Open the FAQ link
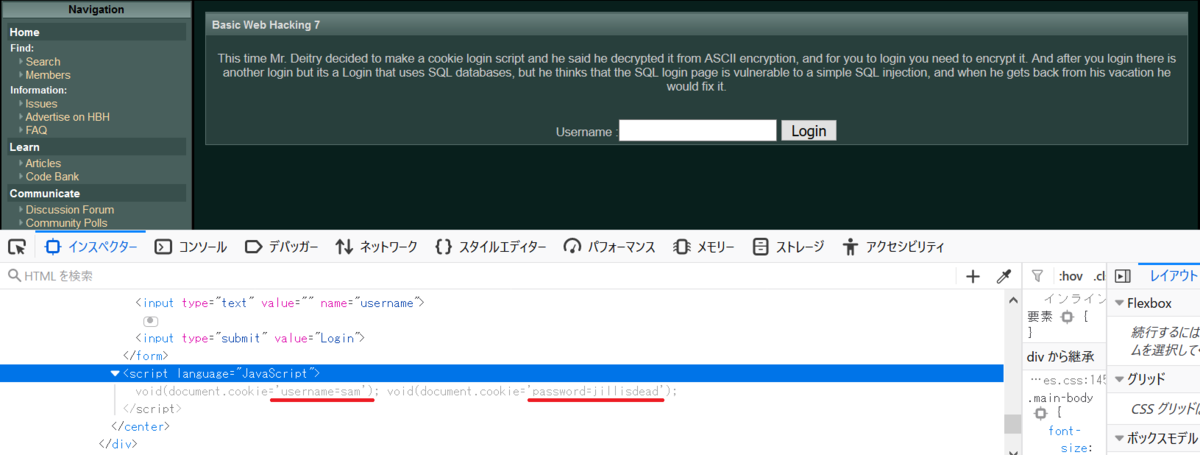 tap(36, 130)
